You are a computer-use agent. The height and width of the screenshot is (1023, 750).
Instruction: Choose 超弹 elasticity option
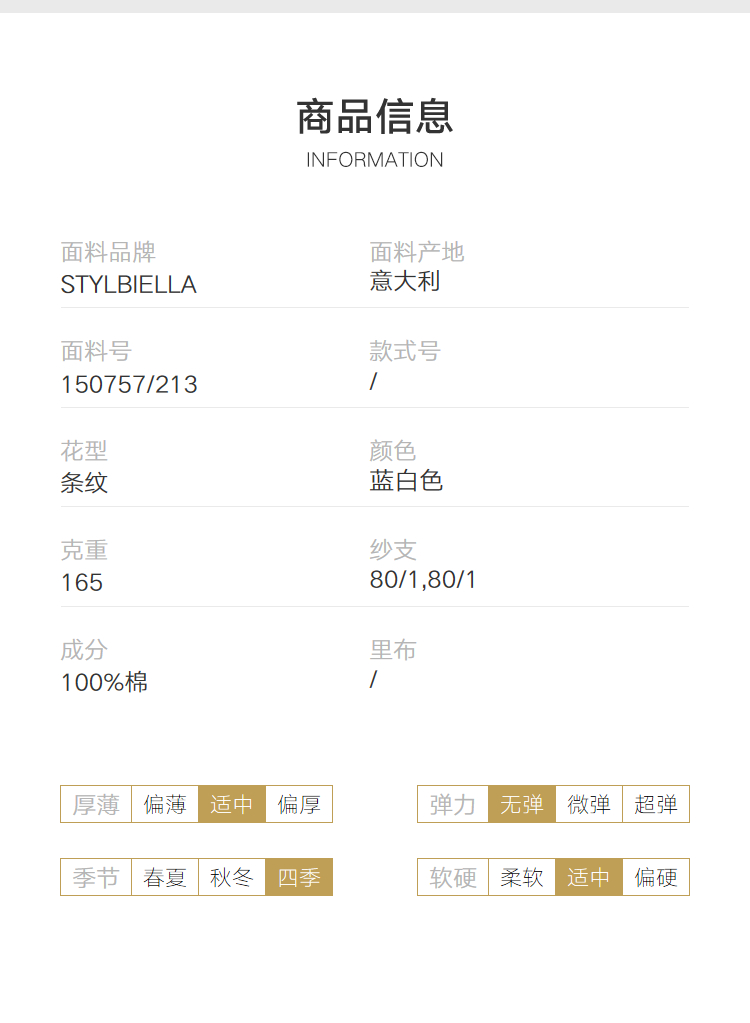tap(656, 804)
